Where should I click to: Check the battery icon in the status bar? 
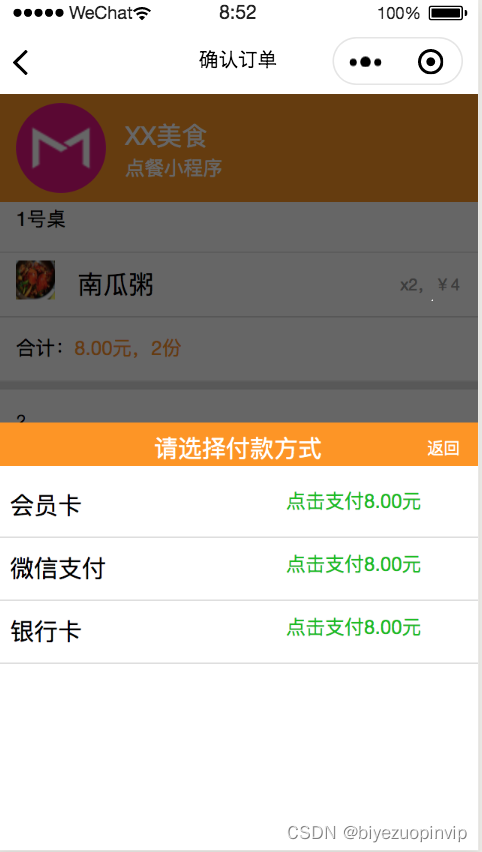click(x=447, y=13)
